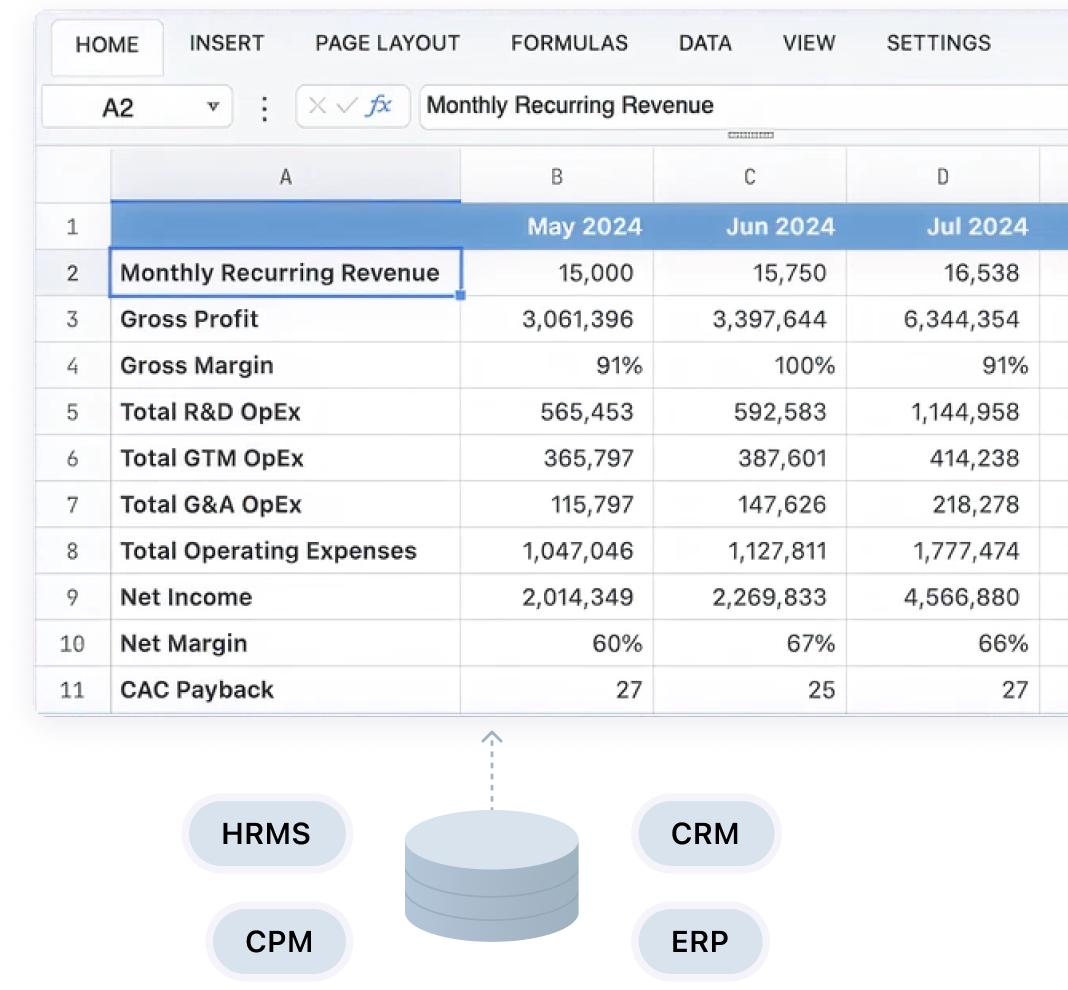
Task: Click the Net Income cell for Jul 2024
Action: [943, 598]
